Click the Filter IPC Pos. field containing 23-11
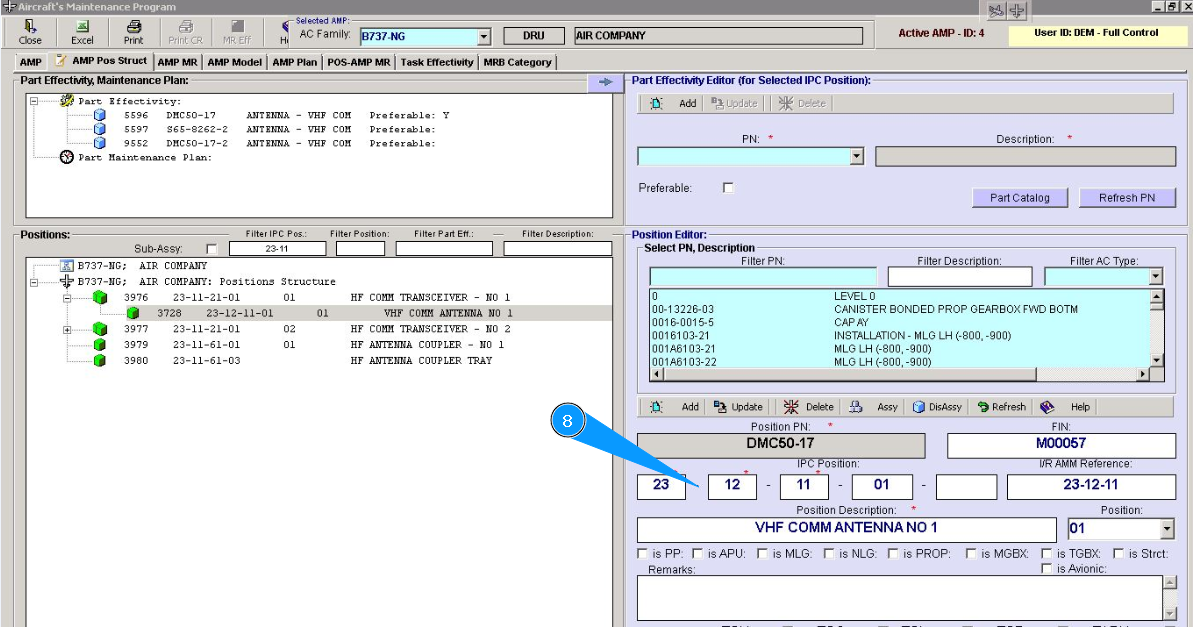The image size is (1193, 629). [277, 249]
